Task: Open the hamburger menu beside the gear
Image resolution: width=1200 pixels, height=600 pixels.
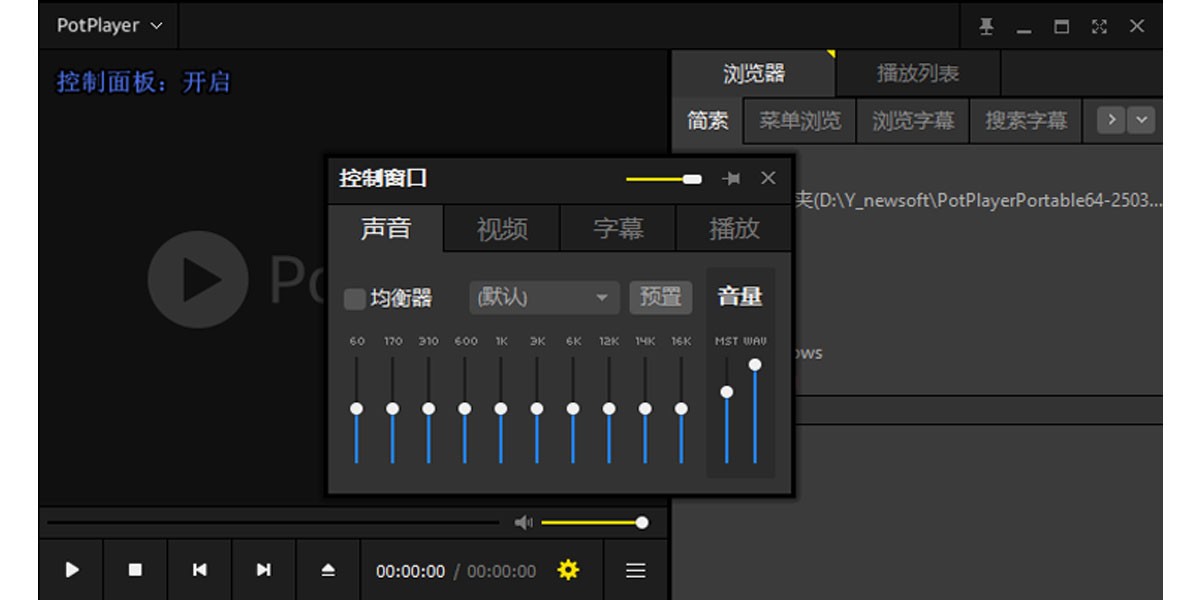Action: 635,570
